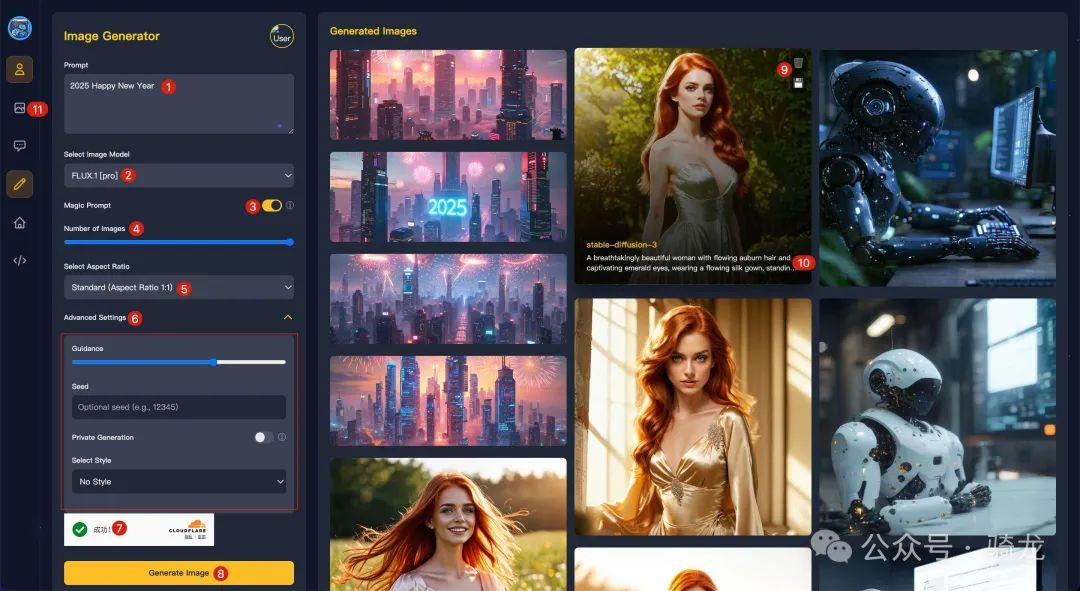
Task: Select the pencil edit sidebar icon
Action: pyautogui.click(x=19, y=184)
